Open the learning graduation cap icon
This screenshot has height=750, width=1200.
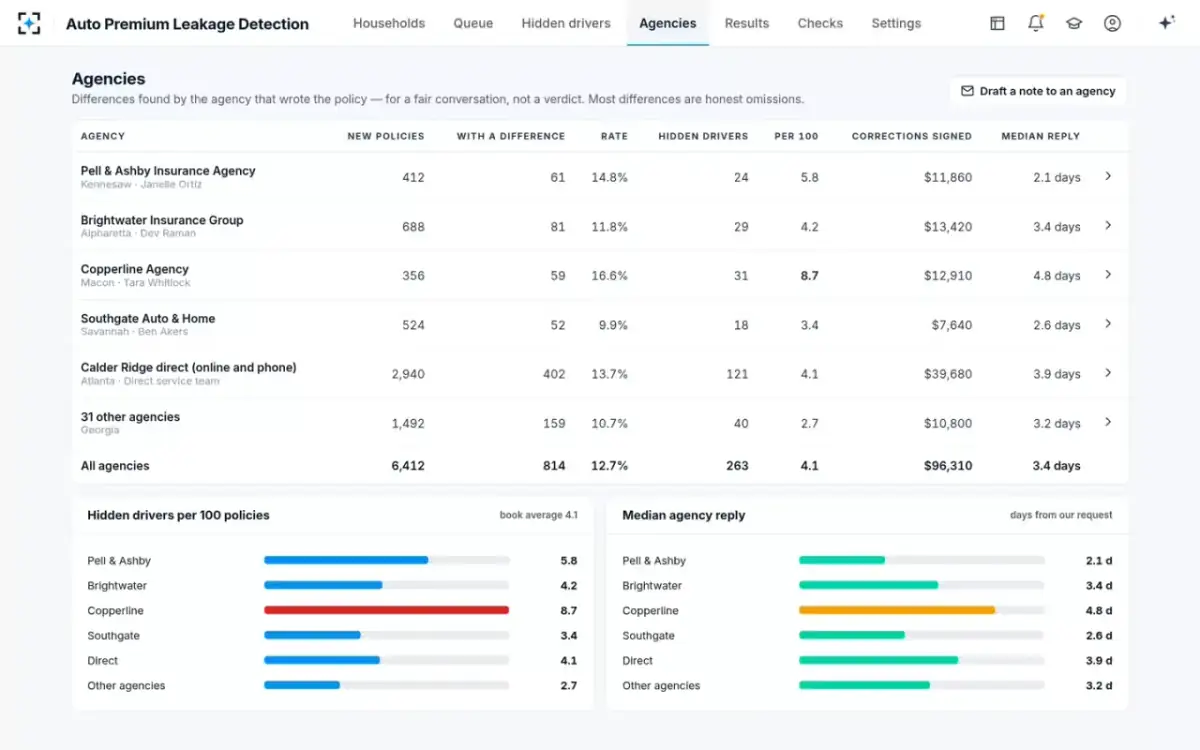click(x=1074, y=23)
